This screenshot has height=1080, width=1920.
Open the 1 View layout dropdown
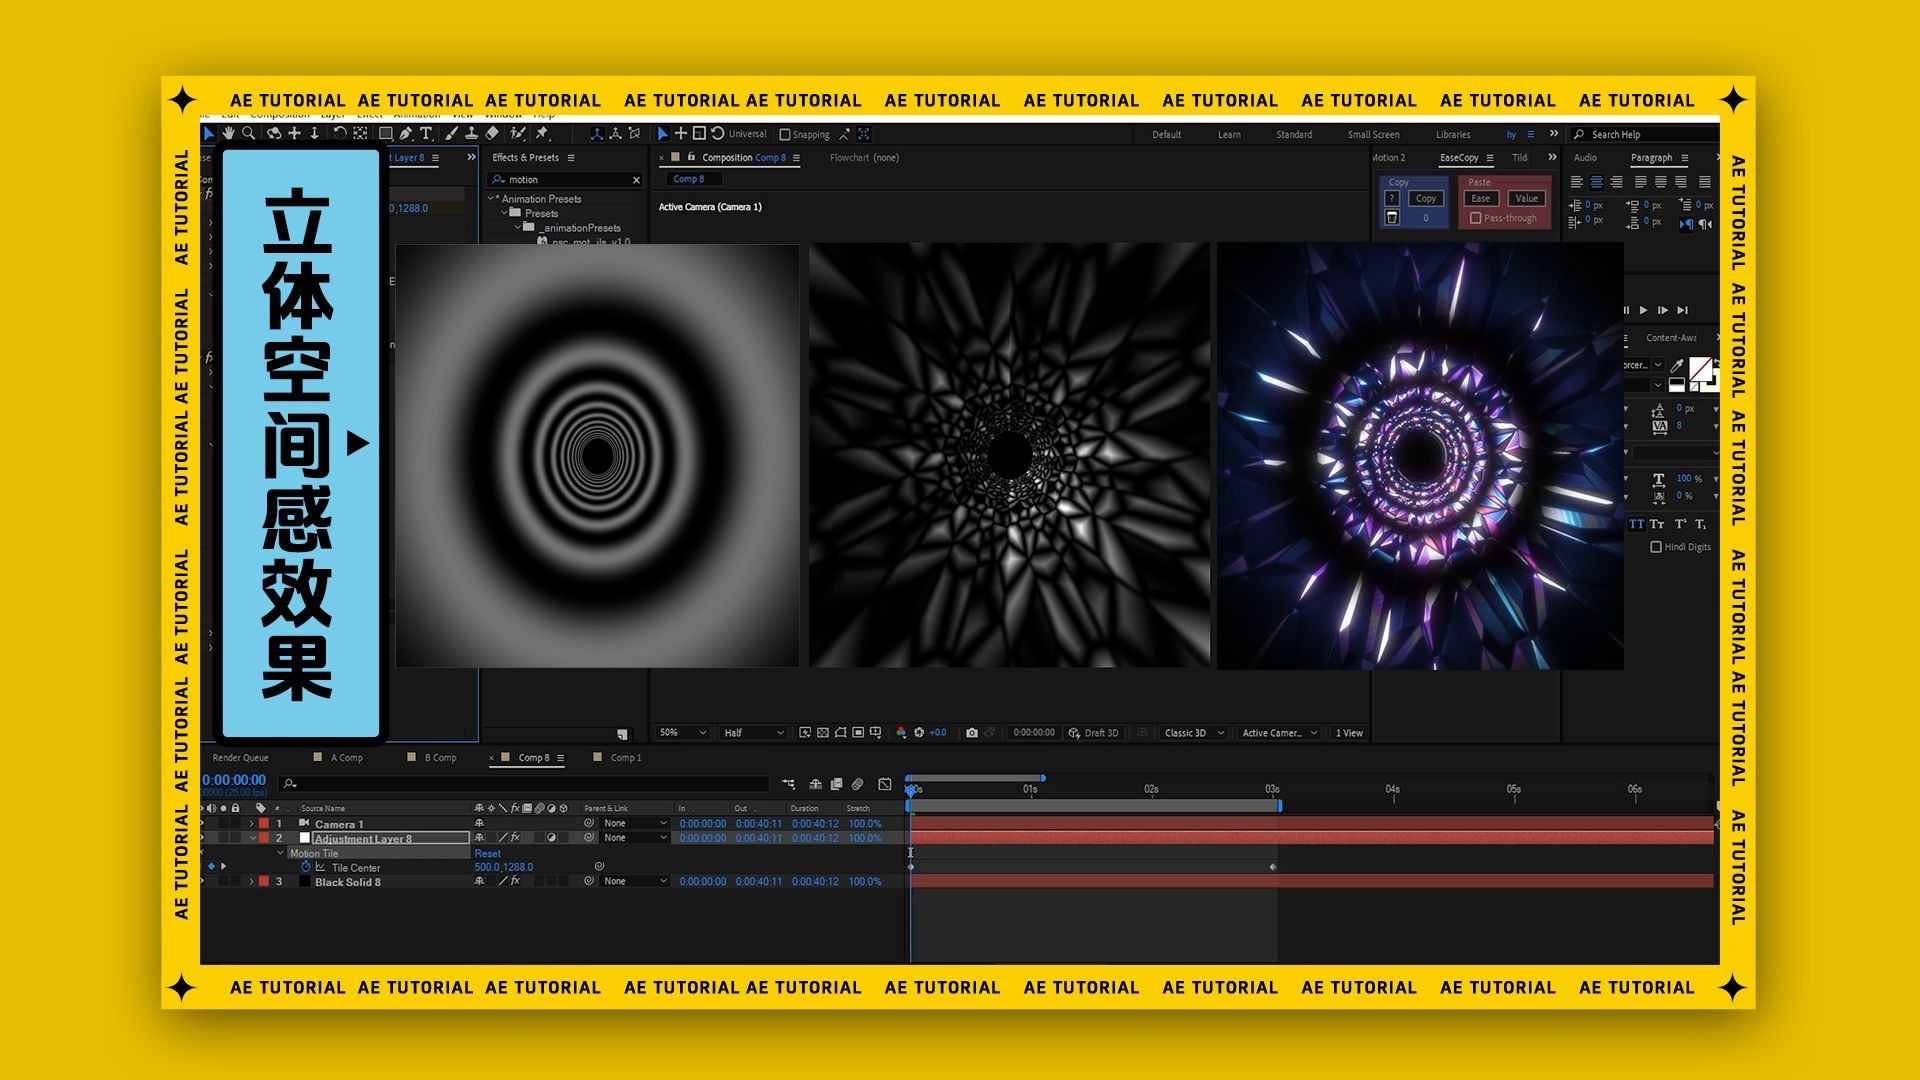pyautogui.click(x=1349, y=733)
